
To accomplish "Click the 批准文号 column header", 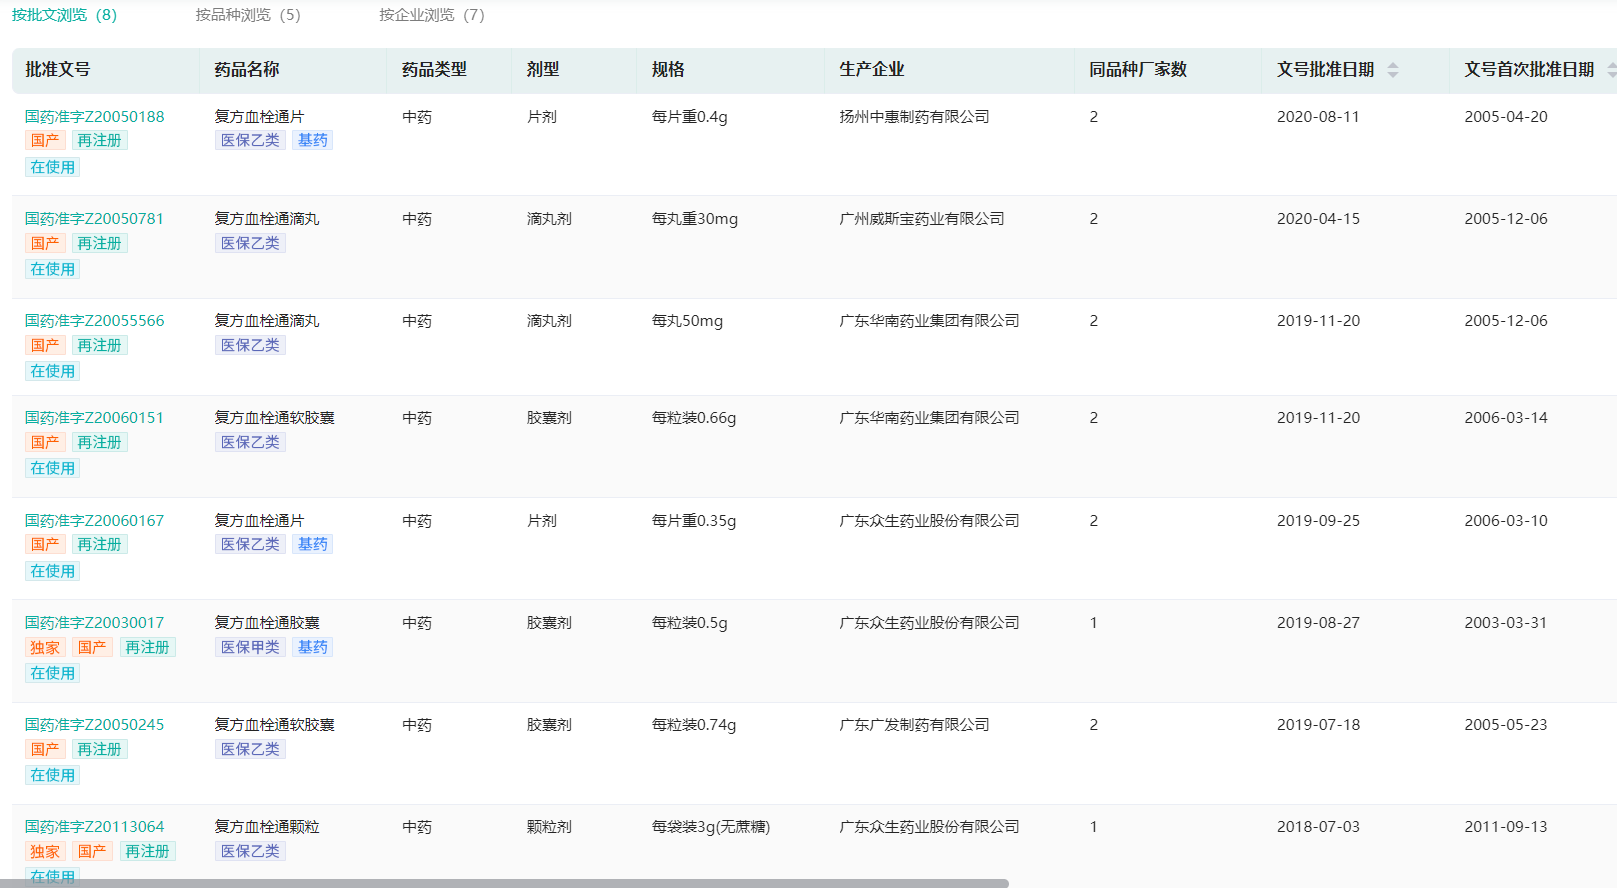I will (58, 70).
